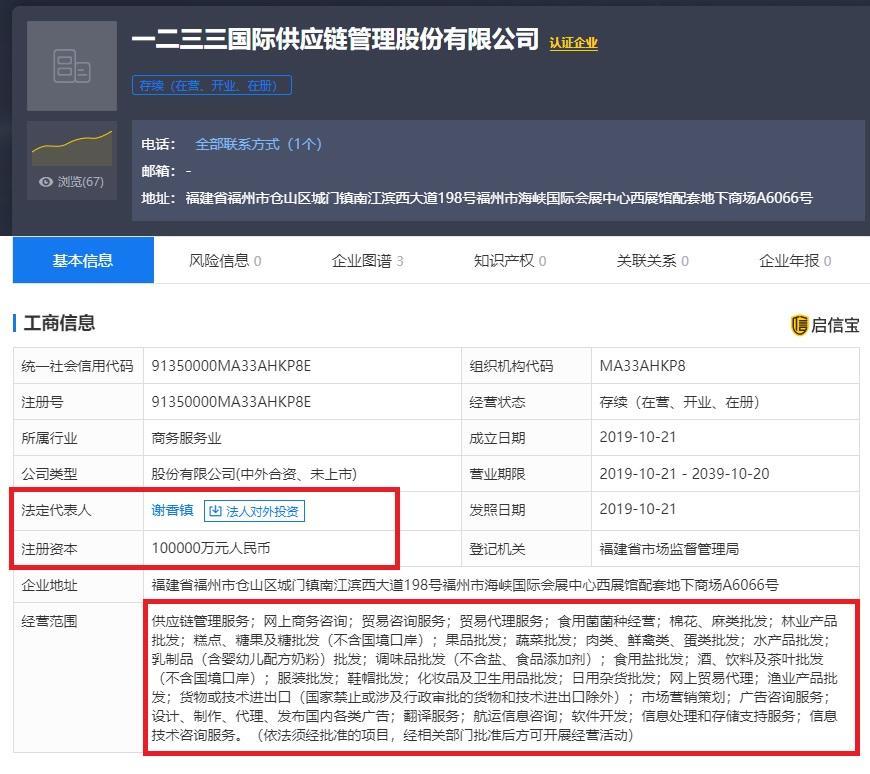Click organization code MA33AHKP8

coord(643,366)
